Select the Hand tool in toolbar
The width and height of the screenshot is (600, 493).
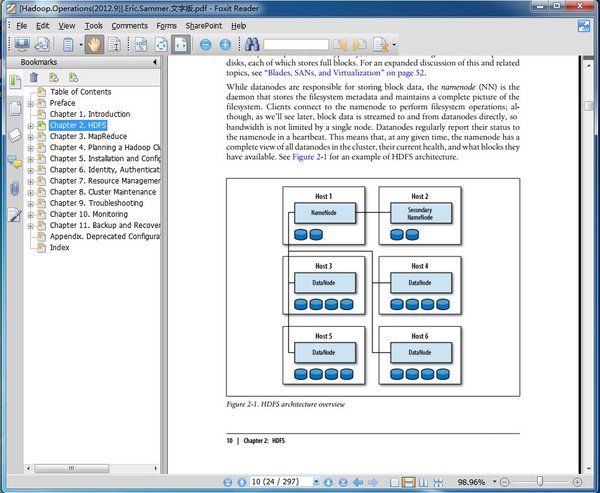pyautogui.click(x=95, y=44)
